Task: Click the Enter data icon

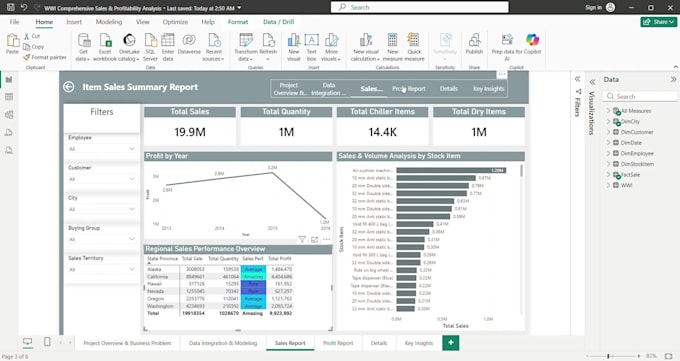Action: tap(168, 47)
